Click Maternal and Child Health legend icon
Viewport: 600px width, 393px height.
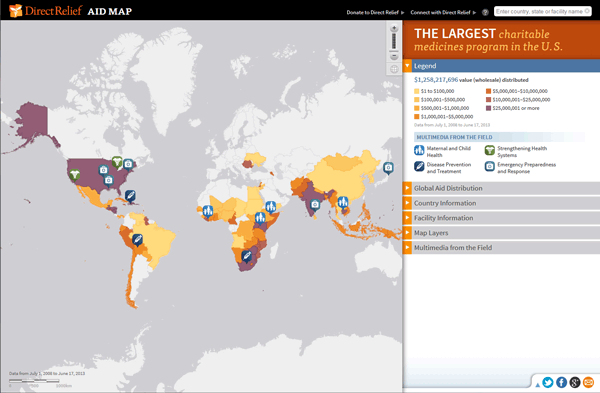coord(419,150)
